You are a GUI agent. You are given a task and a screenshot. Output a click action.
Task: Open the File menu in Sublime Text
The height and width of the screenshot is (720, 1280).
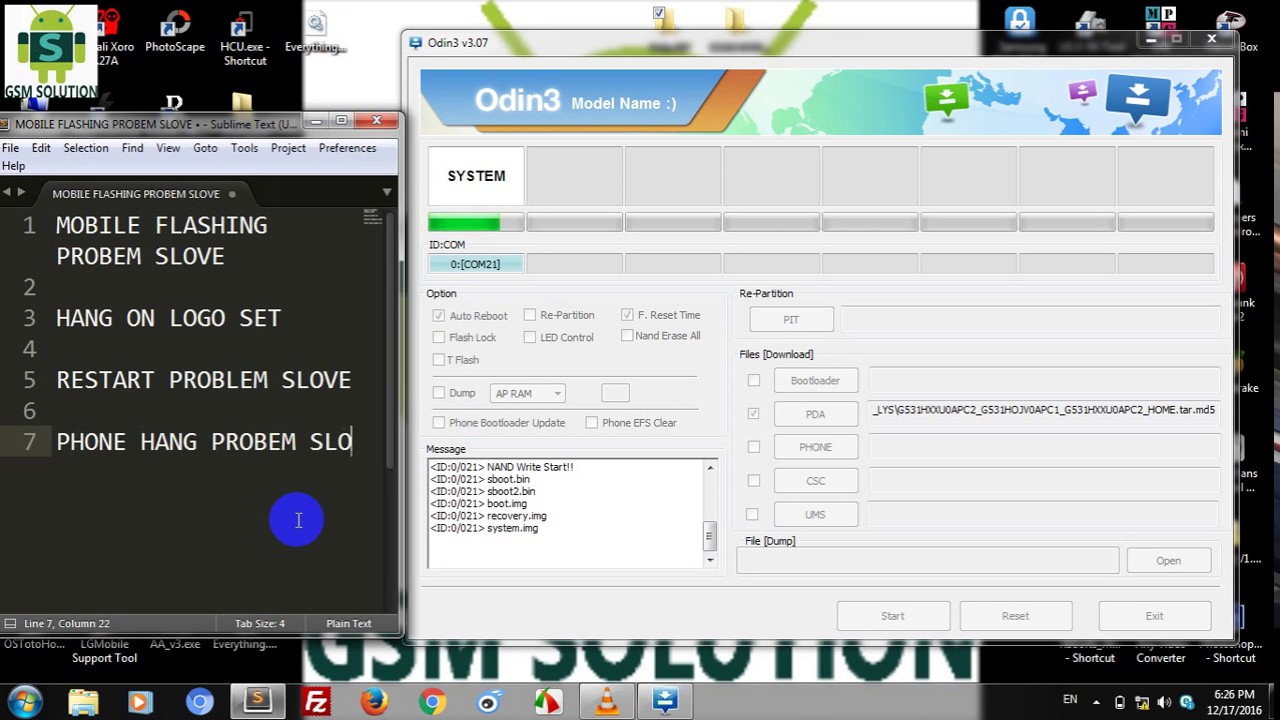coord(10,148)
